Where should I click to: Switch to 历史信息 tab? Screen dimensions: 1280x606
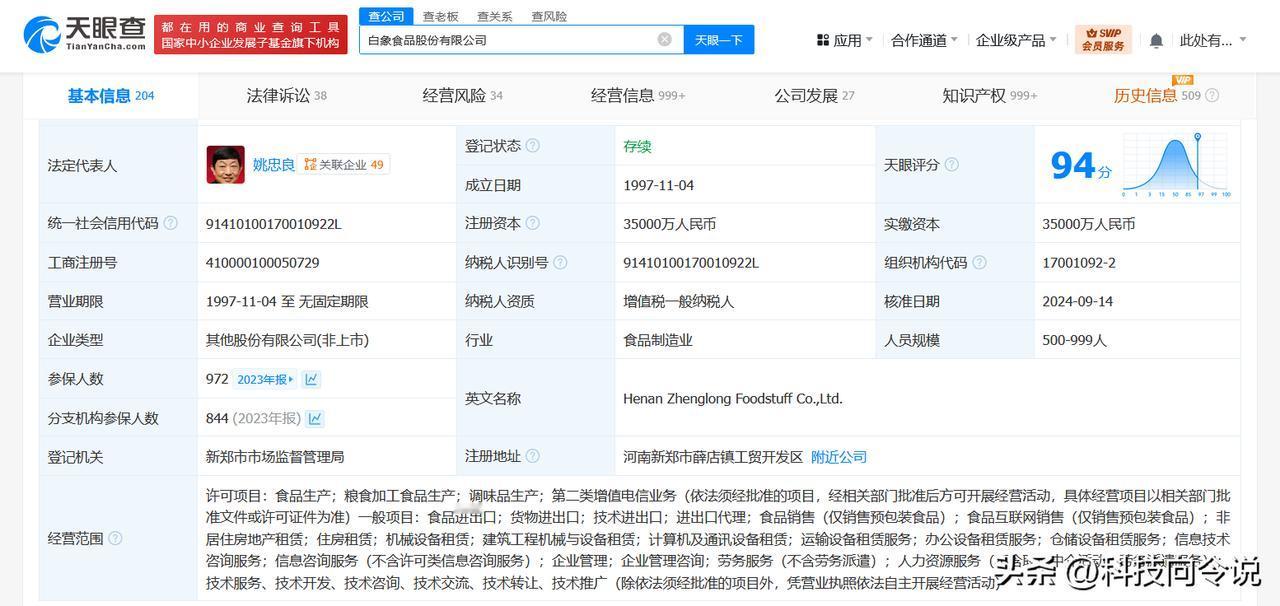point(1156,96)
